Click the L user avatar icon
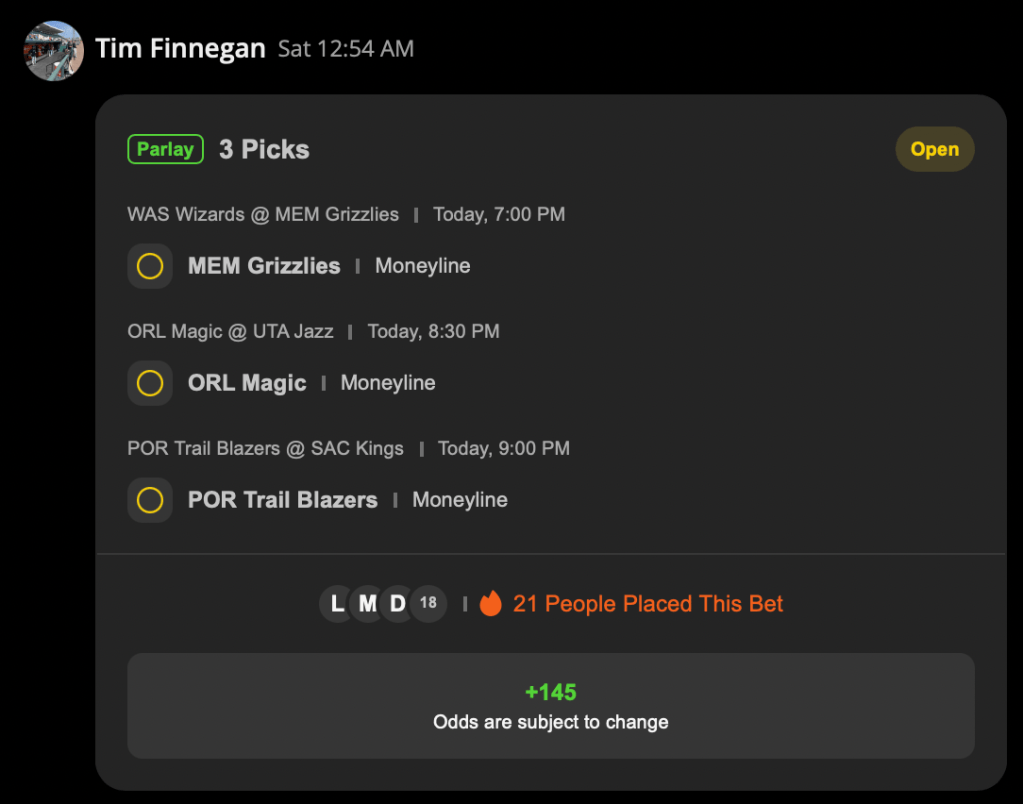 click(x=337, y=604)
